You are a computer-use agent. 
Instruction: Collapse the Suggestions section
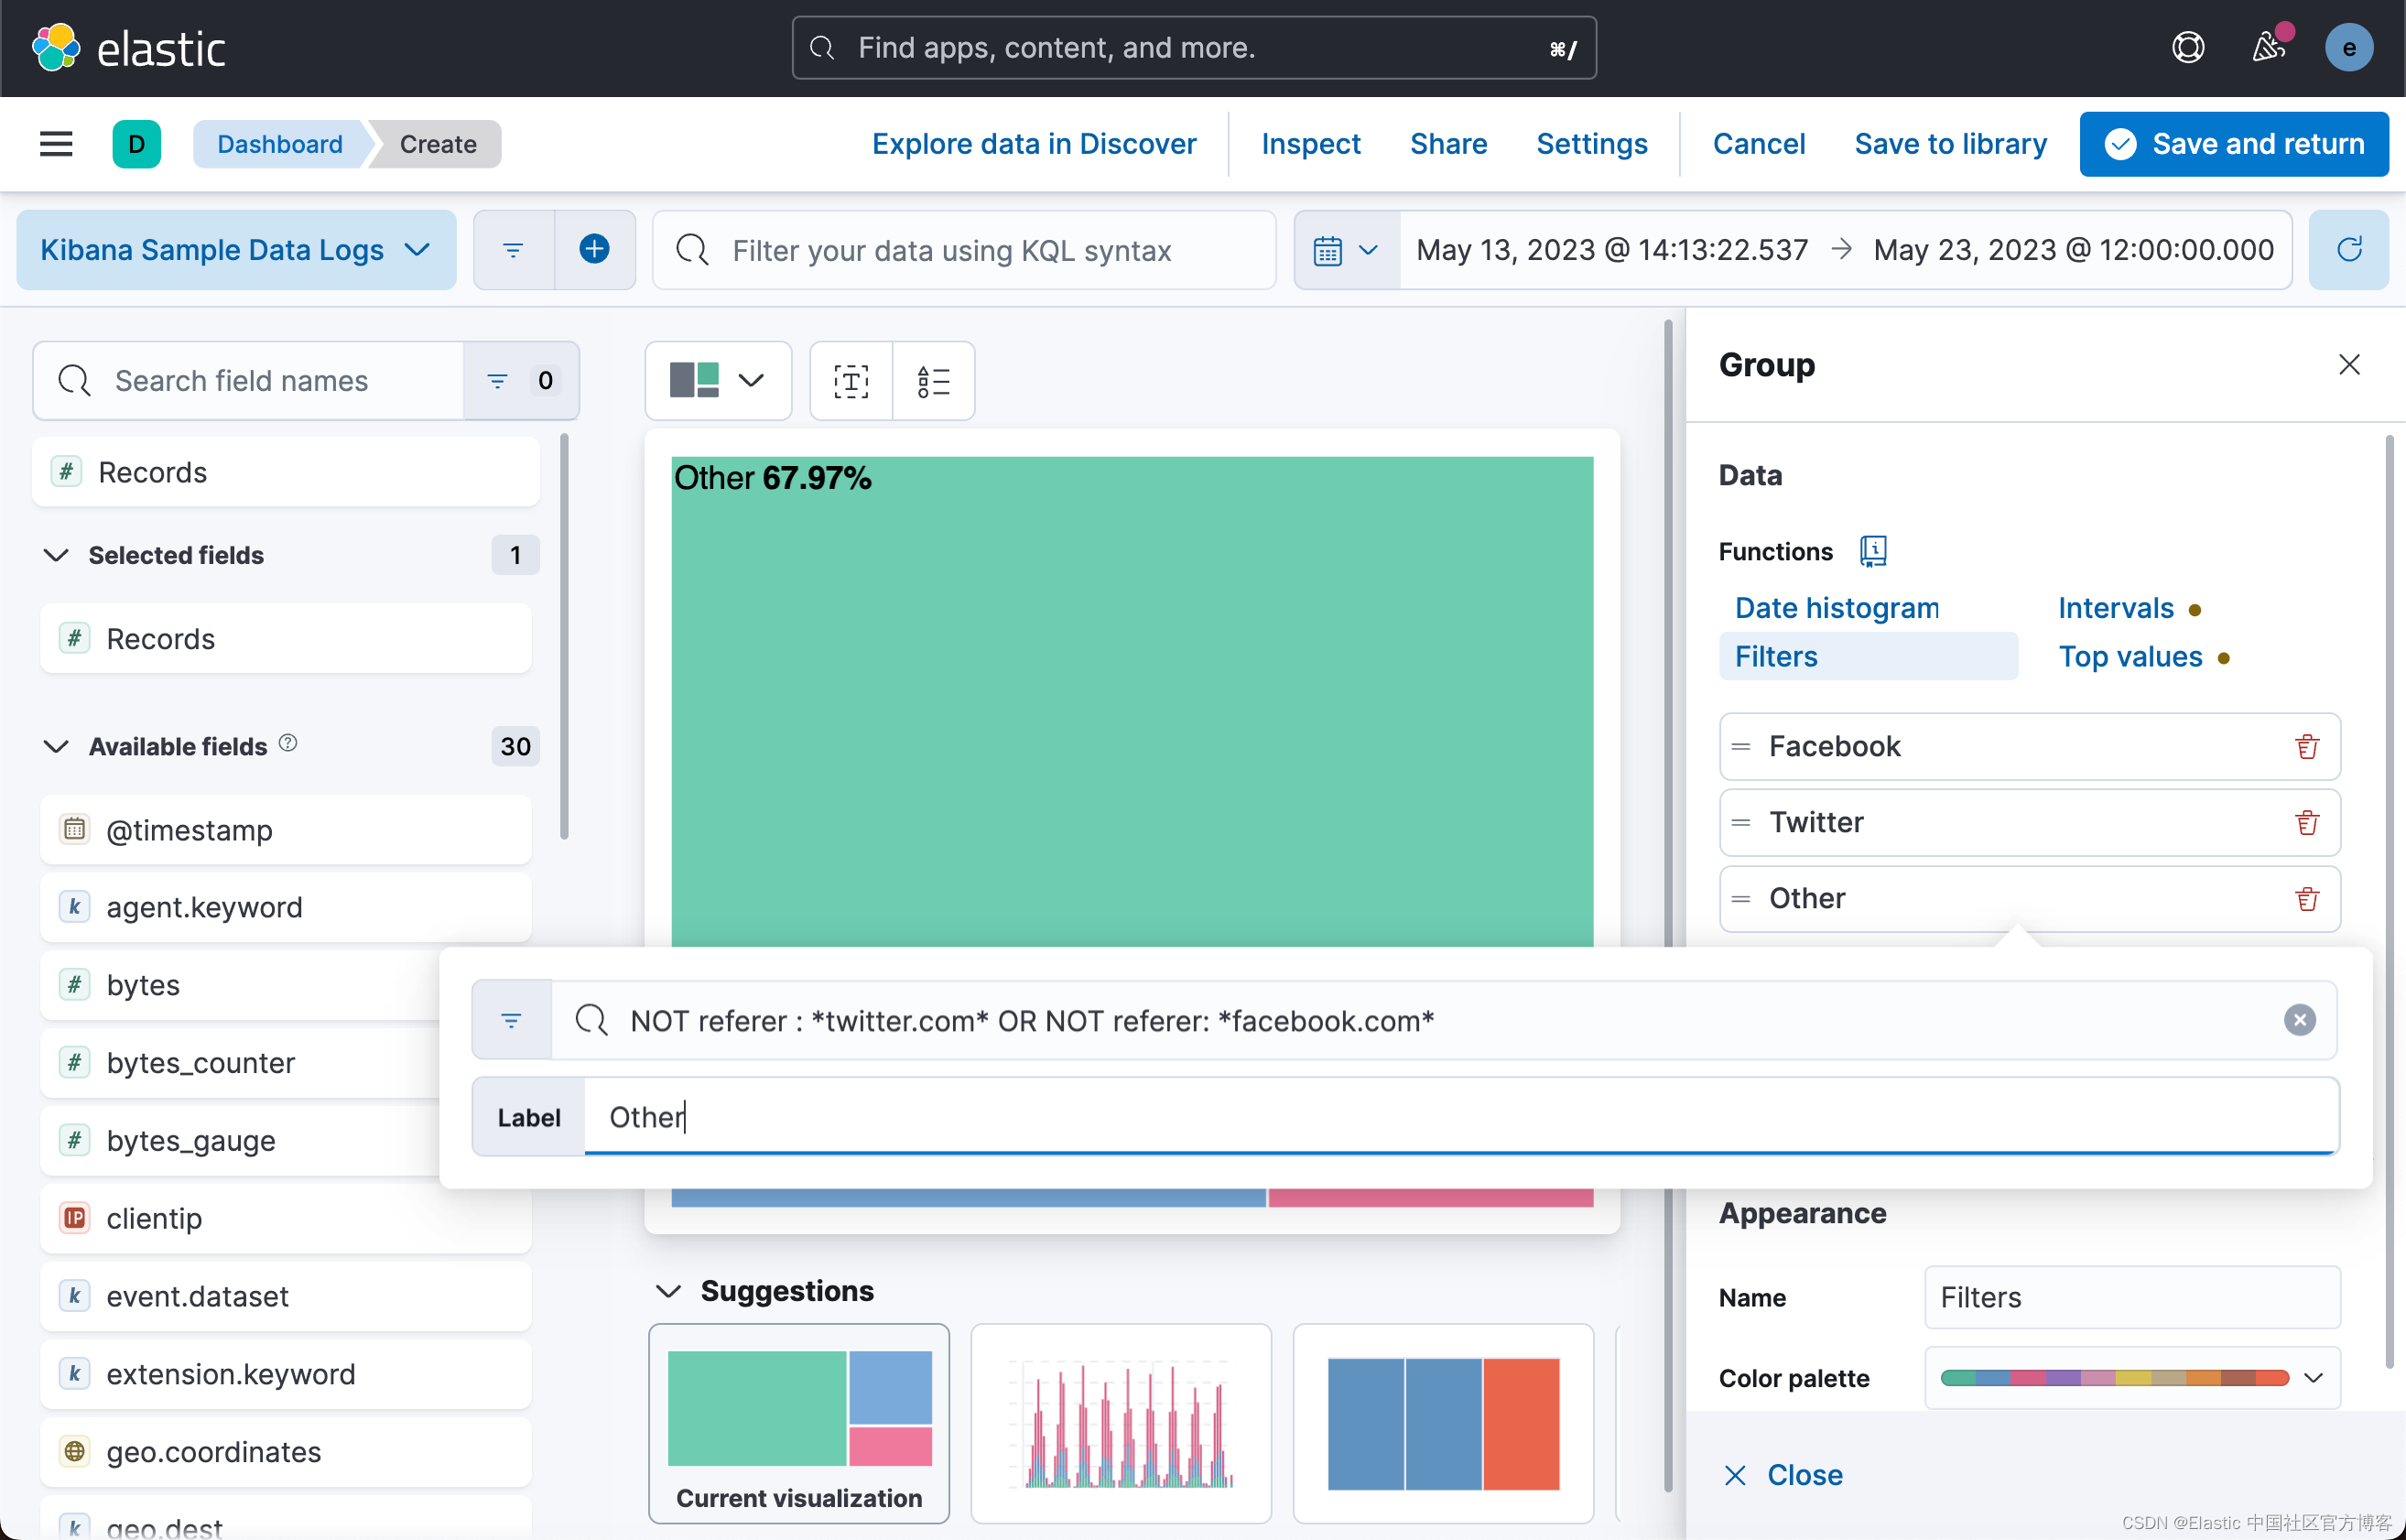[668, 1291]
